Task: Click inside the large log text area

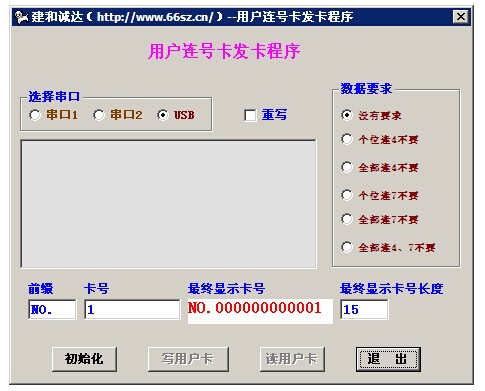Action: pos(168,204)
